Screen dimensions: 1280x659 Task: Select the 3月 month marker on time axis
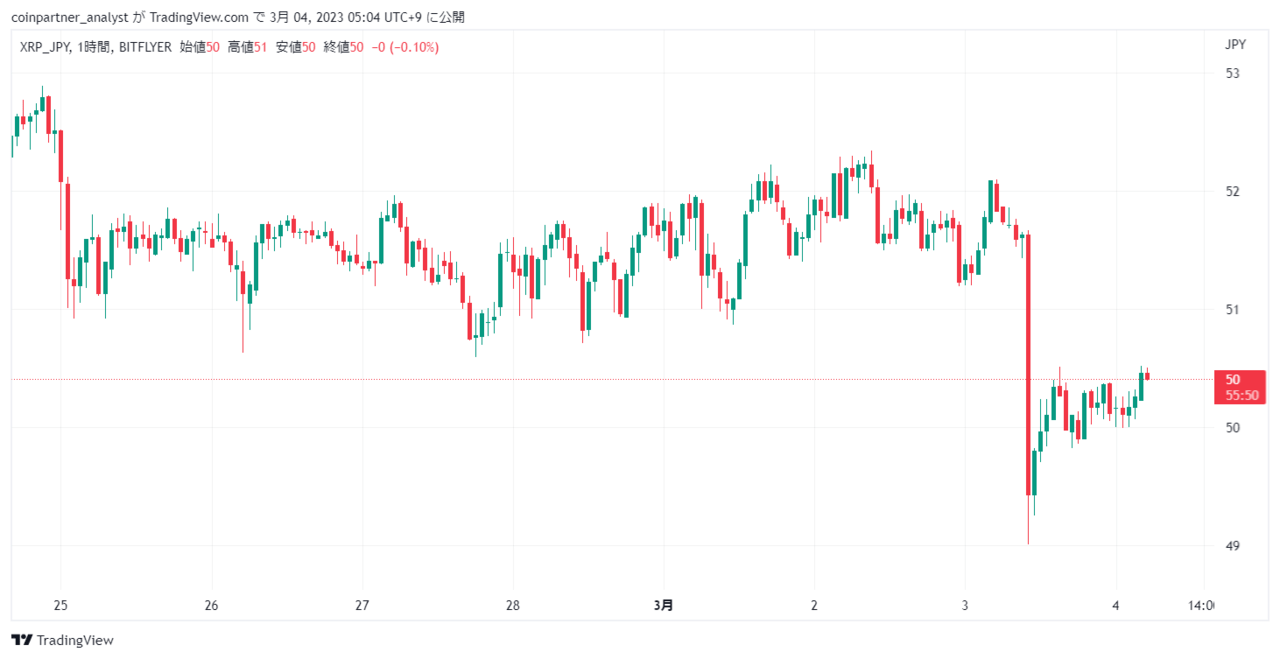point(663,605)
